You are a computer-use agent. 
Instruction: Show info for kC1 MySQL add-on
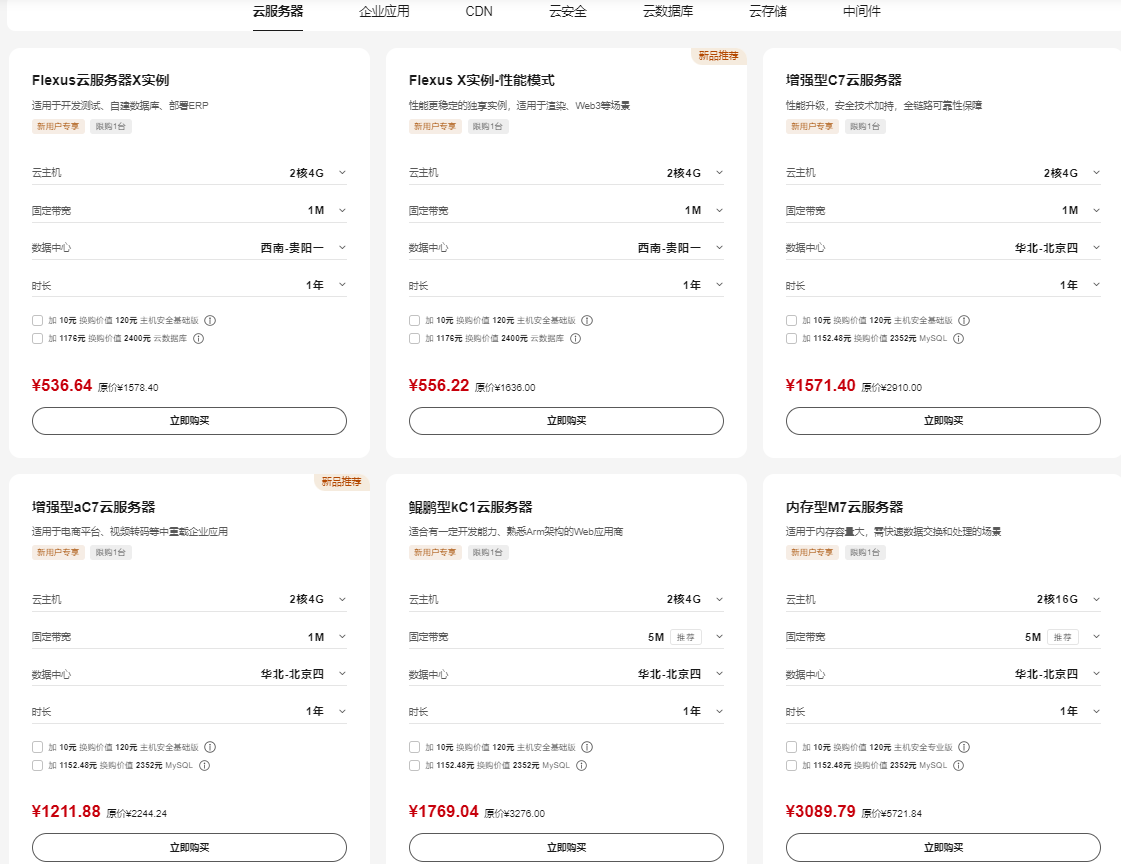(582, 765)
